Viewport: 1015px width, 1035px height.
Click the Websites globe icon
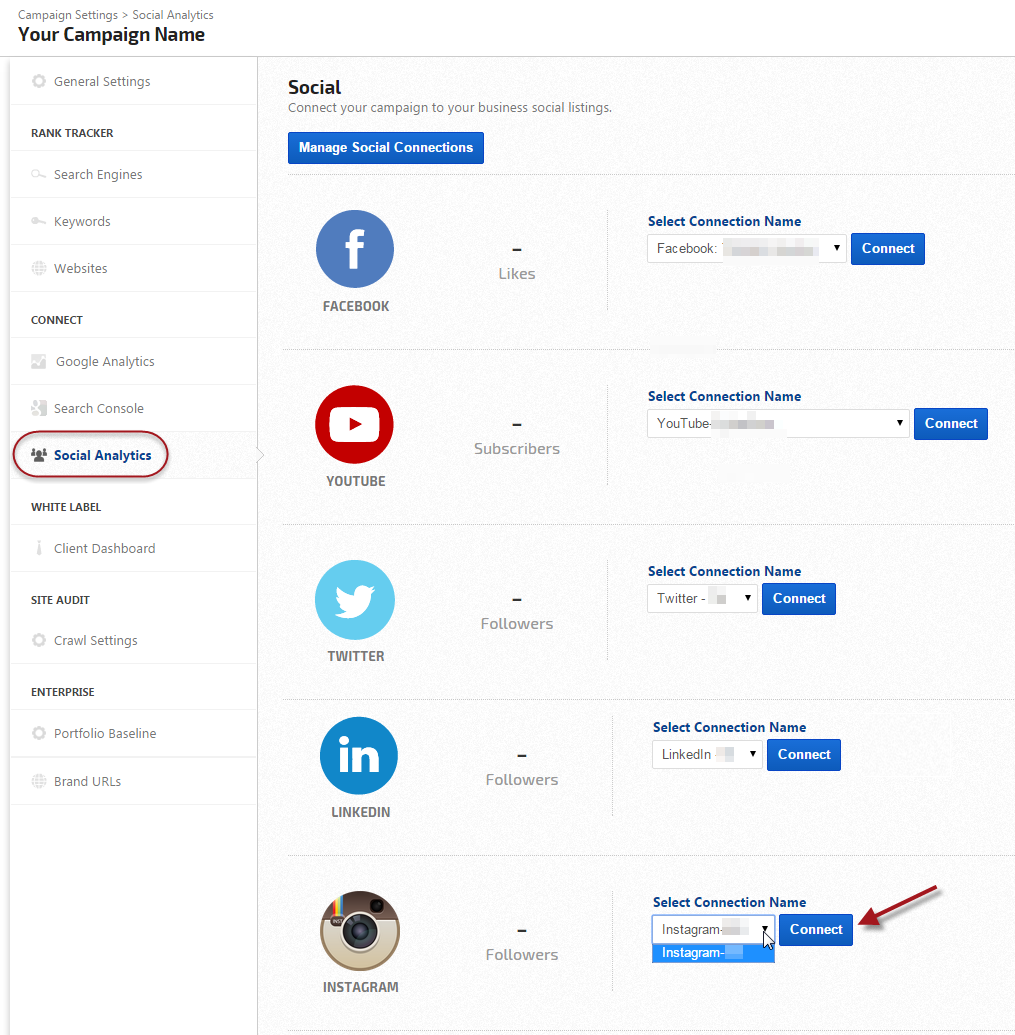(39, 268)
